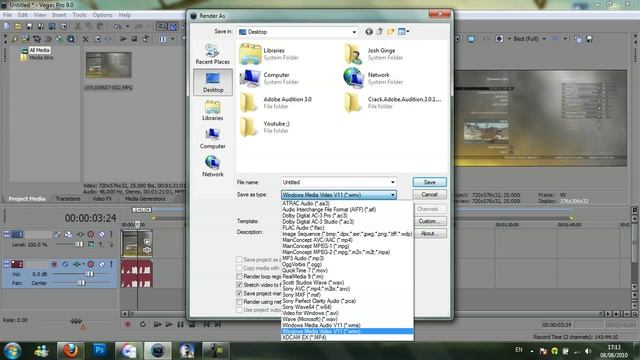
Task: Click the video track Level slider handle
Action: pyautogui.click(x=79, y=244)
